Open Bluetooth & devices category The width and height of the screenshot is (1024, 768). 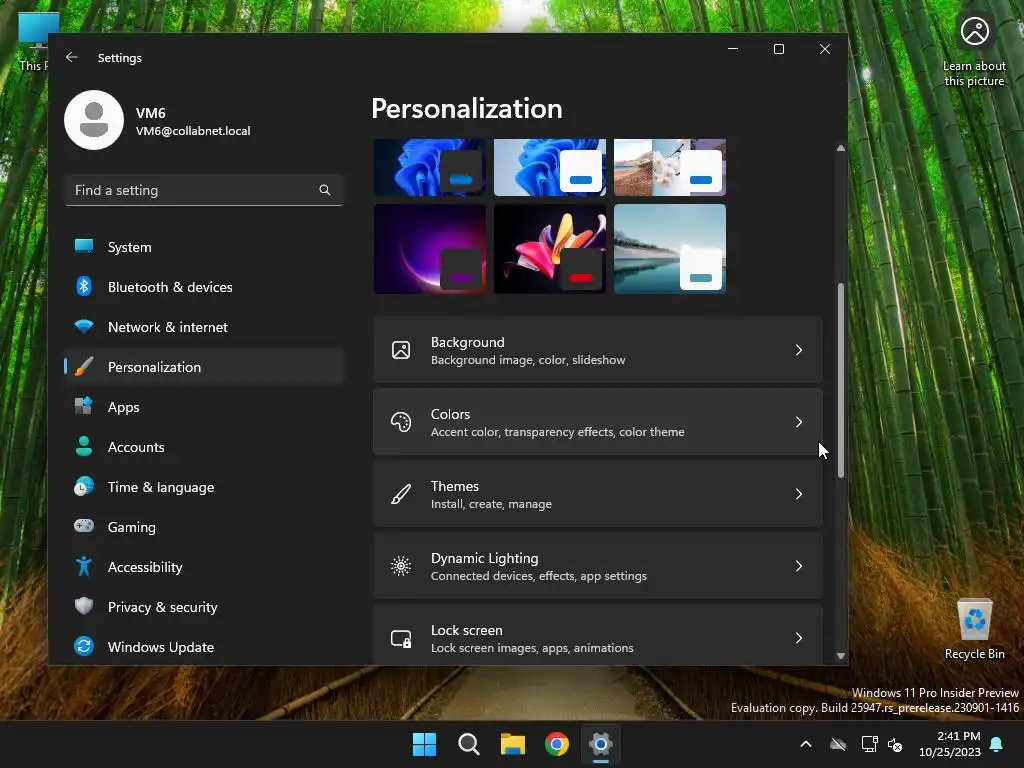pyautogui.click(x=204, y=287)
